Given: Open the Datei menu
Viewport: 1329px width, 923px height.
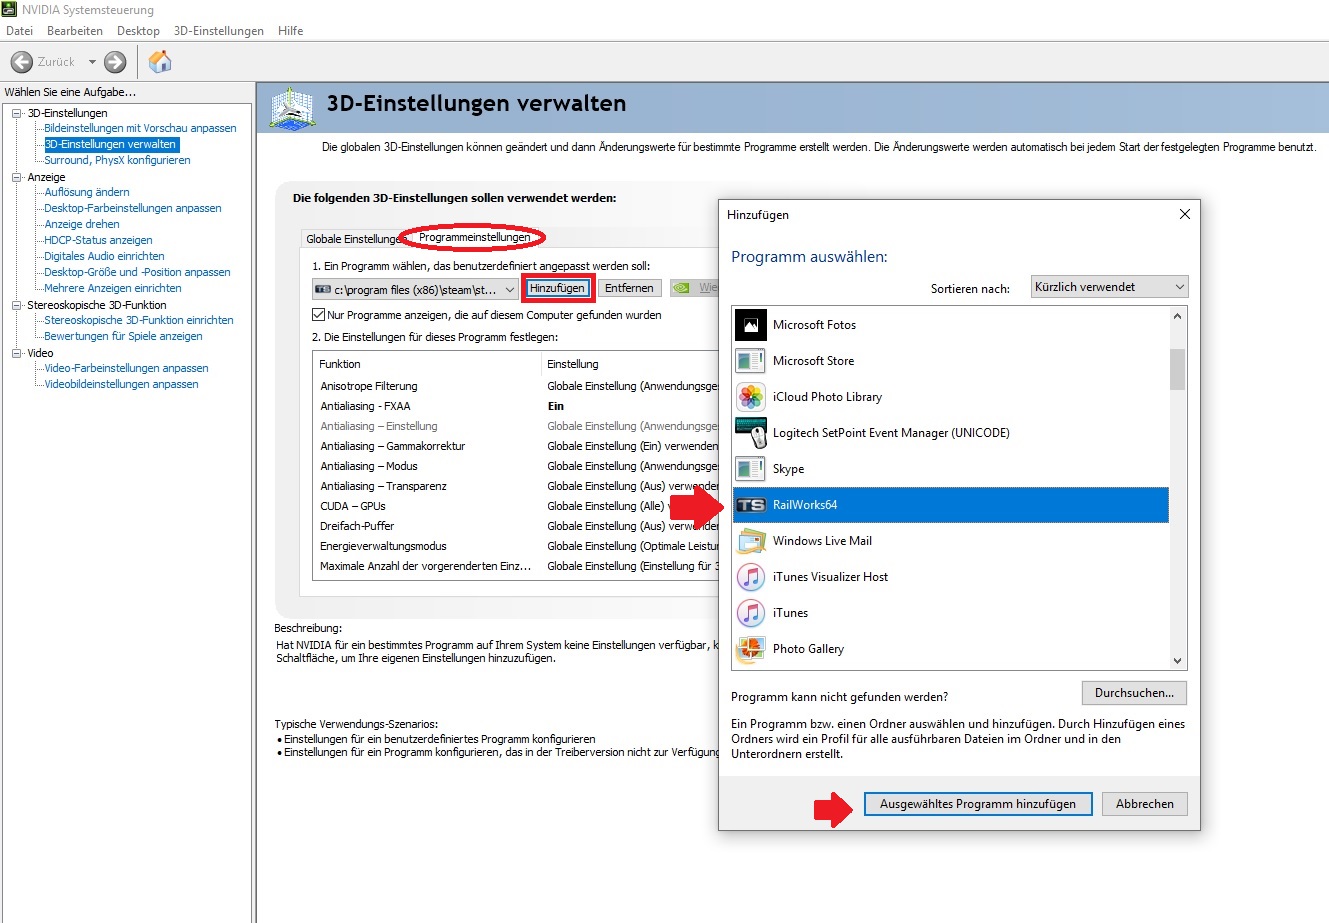Looking at the screenshot, I should [x=20, y=31].
